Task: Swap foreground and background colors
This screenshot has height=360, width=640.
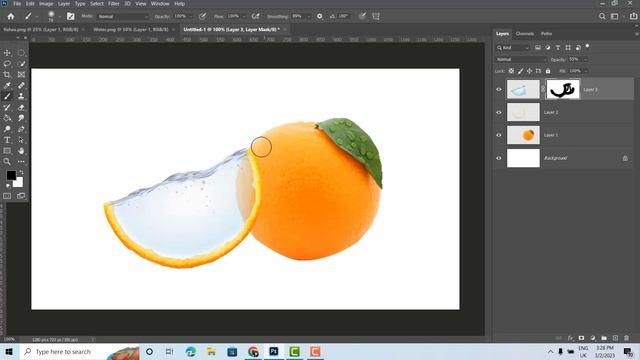Action: click(x=21, y=172)
